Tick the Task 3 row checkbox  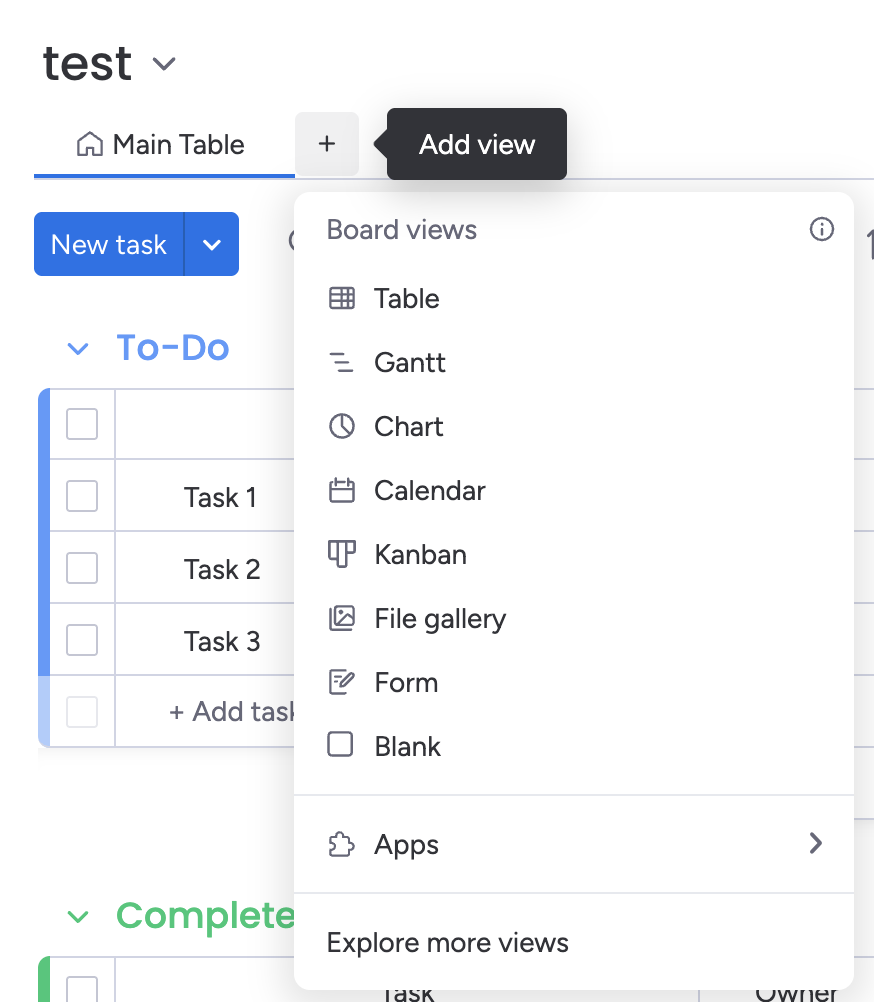[82, 640]
